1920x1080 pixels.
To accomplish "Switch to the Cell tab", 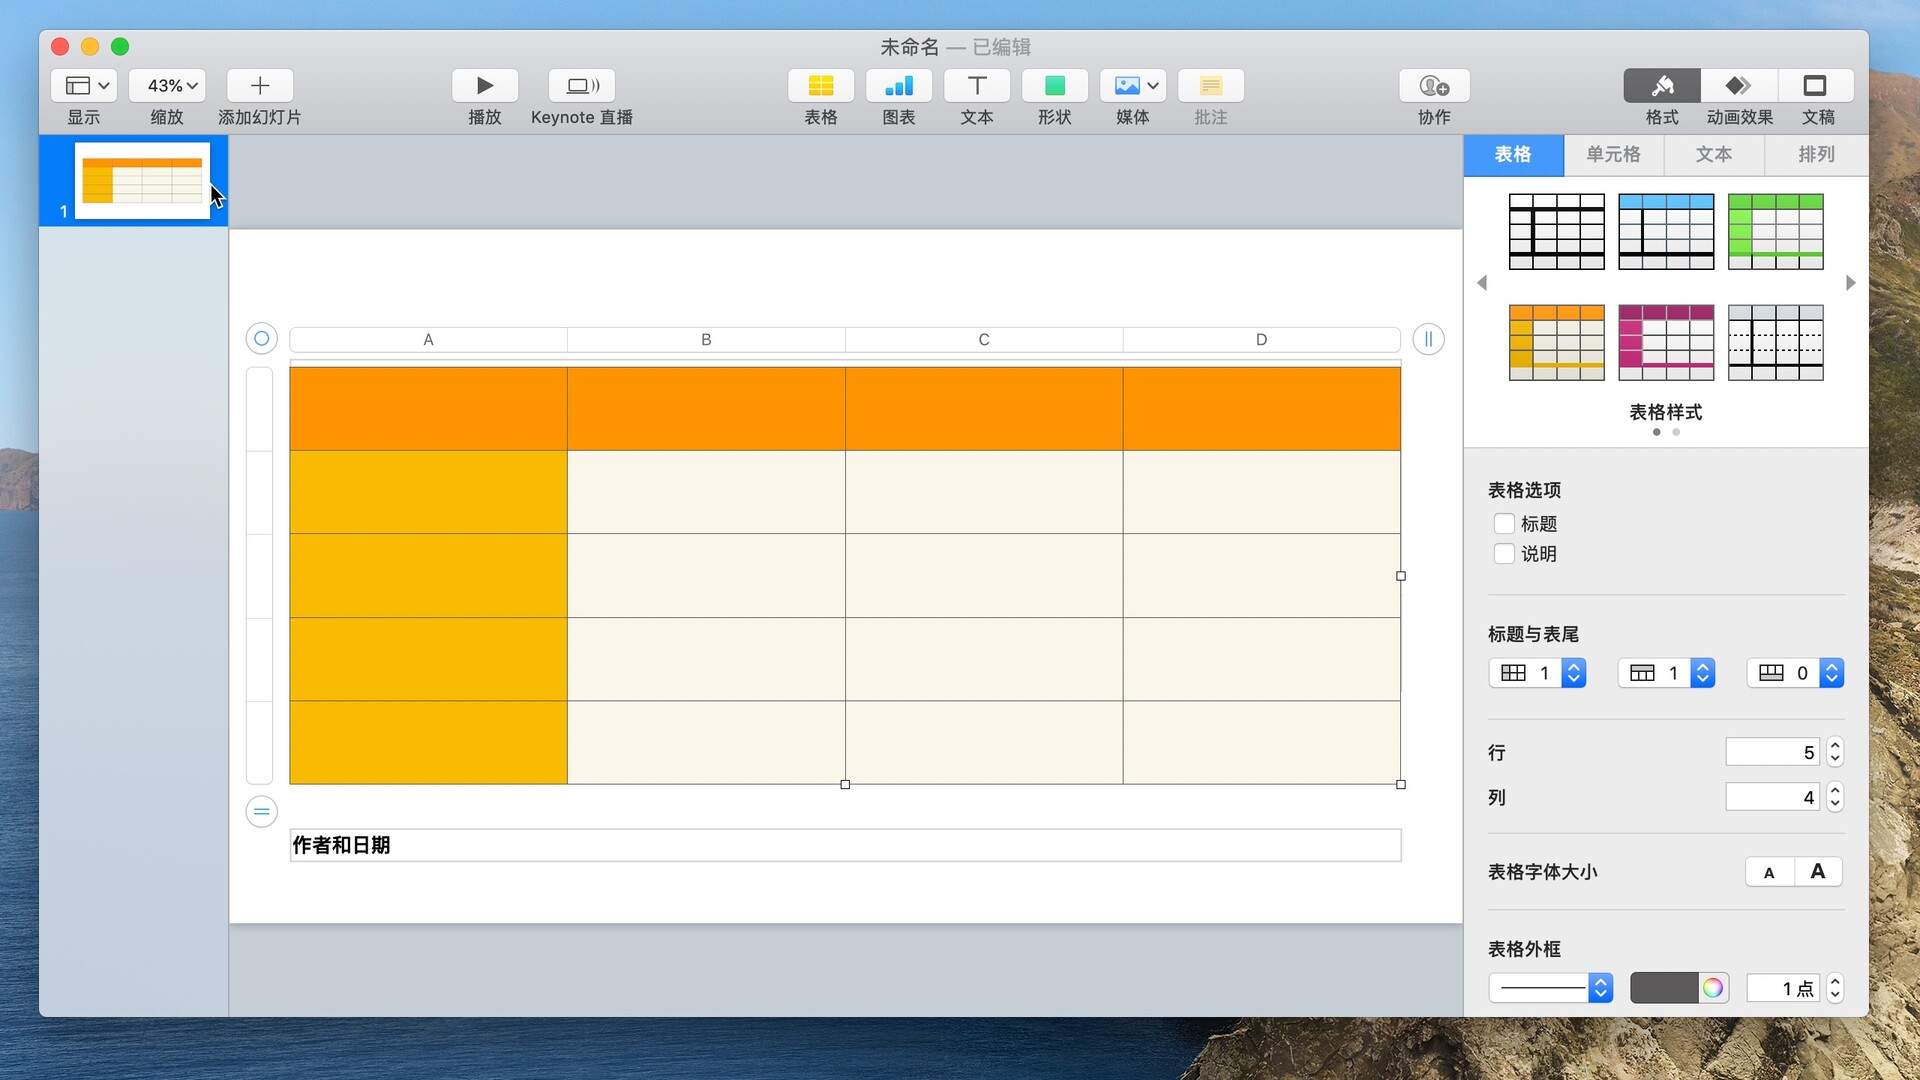I will [x=1613, y=155].
